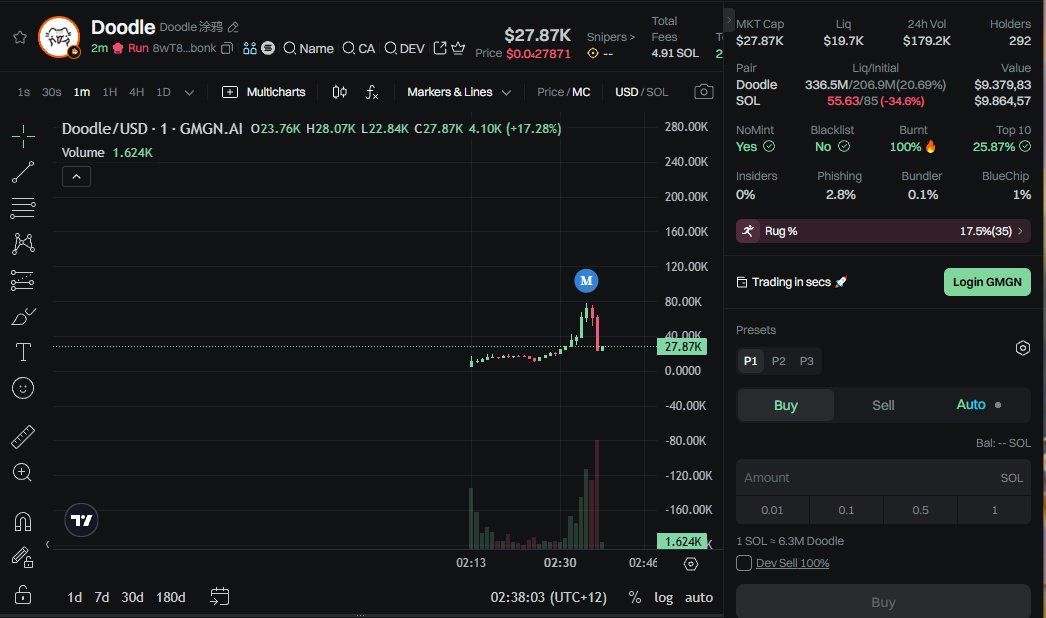Star the Doodle token as favorite
The width and height of the screenshot is (1046, 618).
(x=20, y=37)
